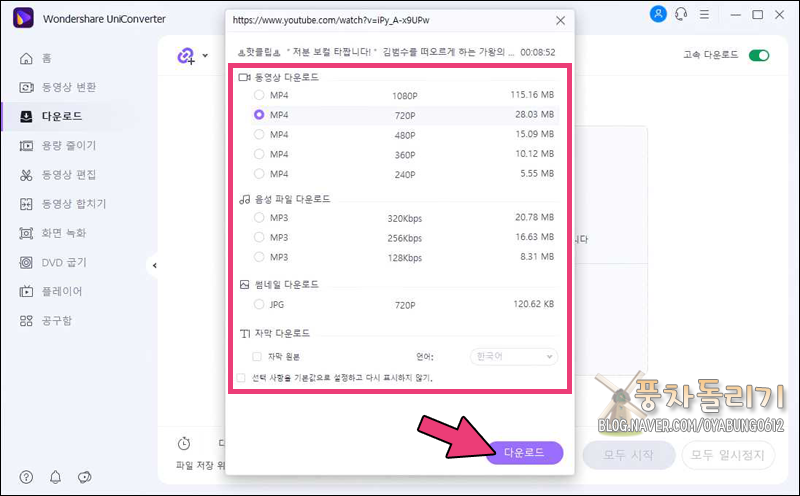Toggle the 고속 다운로드 high speed switch
Screen dimensions: 800x496
coord(759,55)
